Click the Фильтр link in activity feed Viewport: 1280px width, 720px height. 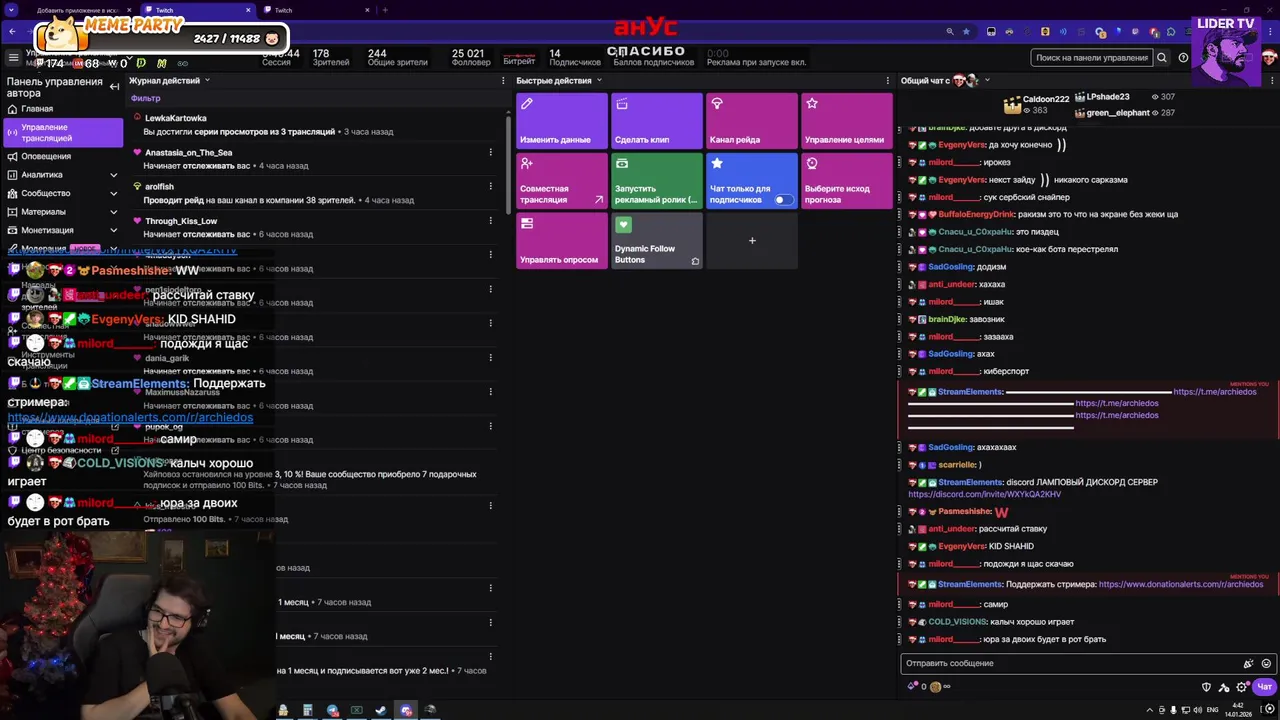145,98
